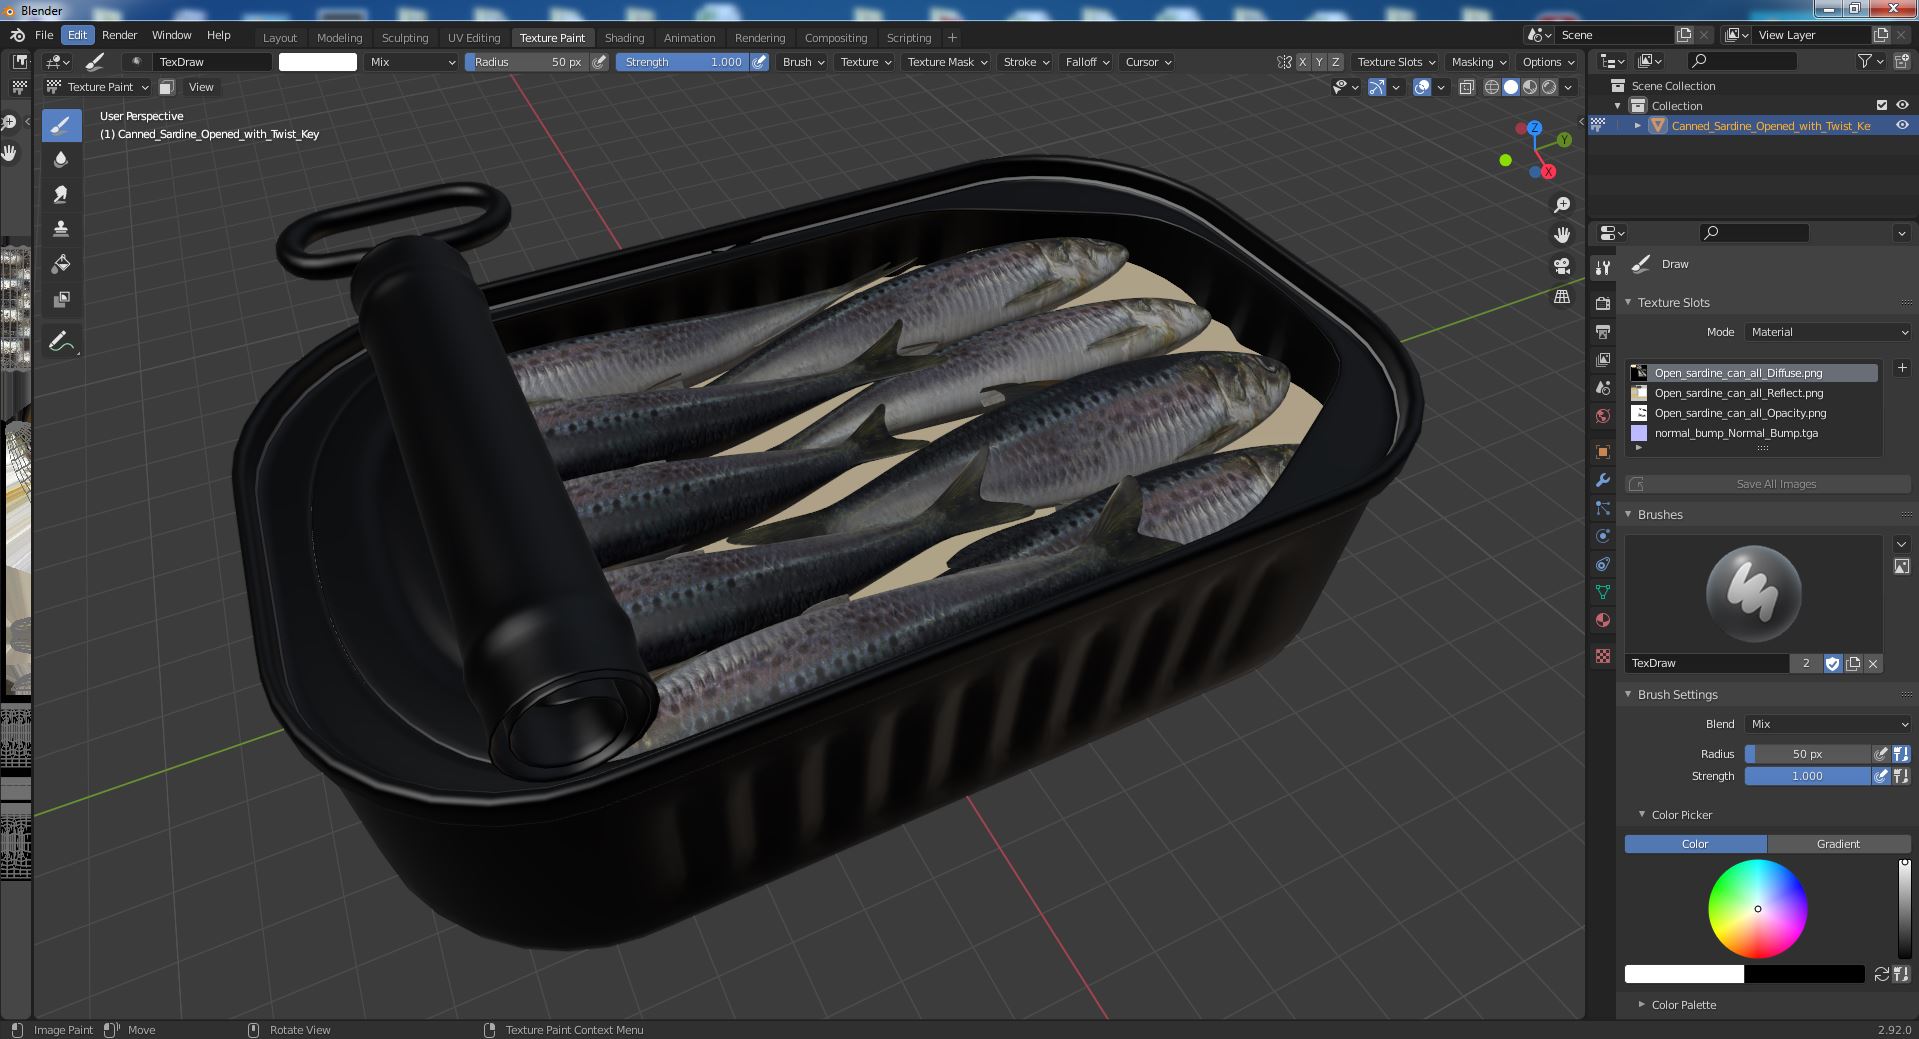Open the Particles properties tab
The width and height of the screenshot is (1919, 1039).
pyautogui.click(x=1603, y=508)
